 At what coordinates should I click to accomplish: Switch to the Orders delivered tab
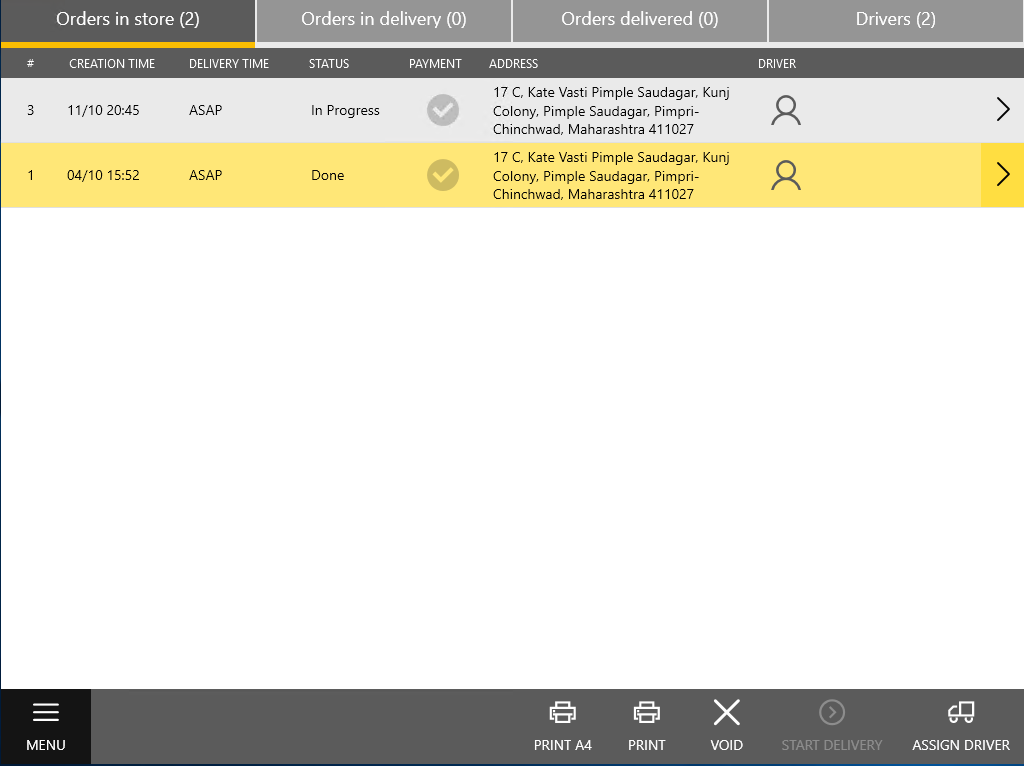coord(639,20)
